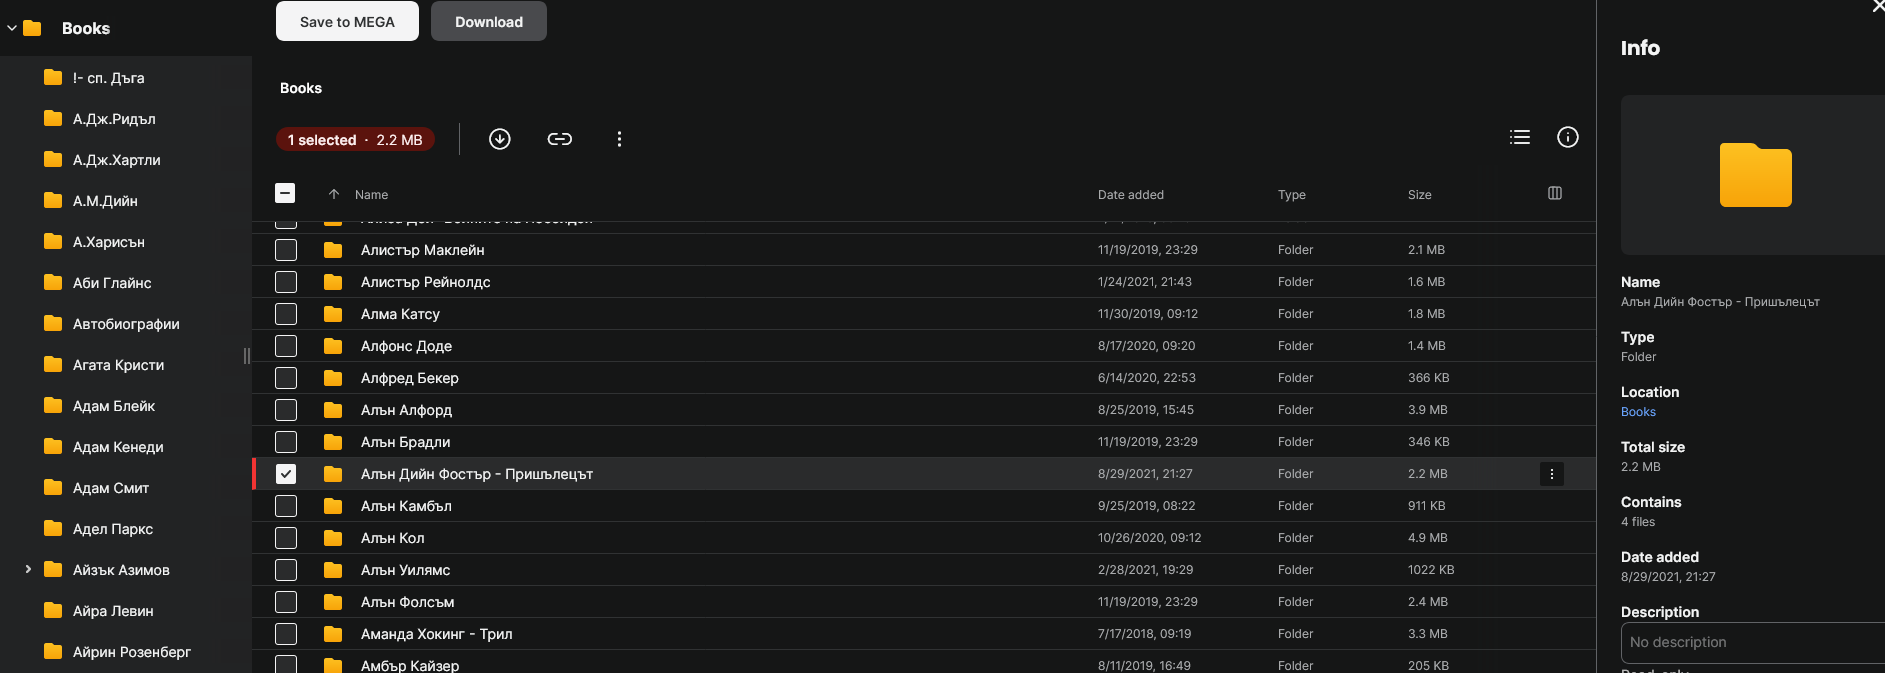Sort by name using the arrow icon
This screenshot has height=673, width=1885.
tap(334, 194)
